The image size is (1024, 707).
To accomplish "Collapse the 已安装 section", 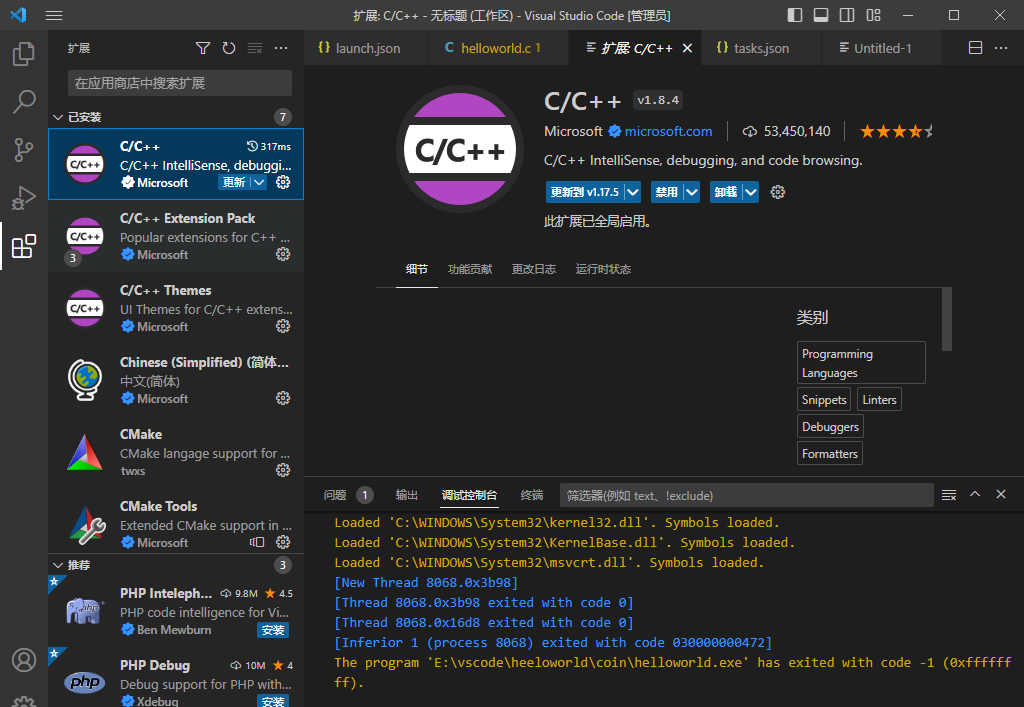I will pyautogui.click(x=58, y=117).
